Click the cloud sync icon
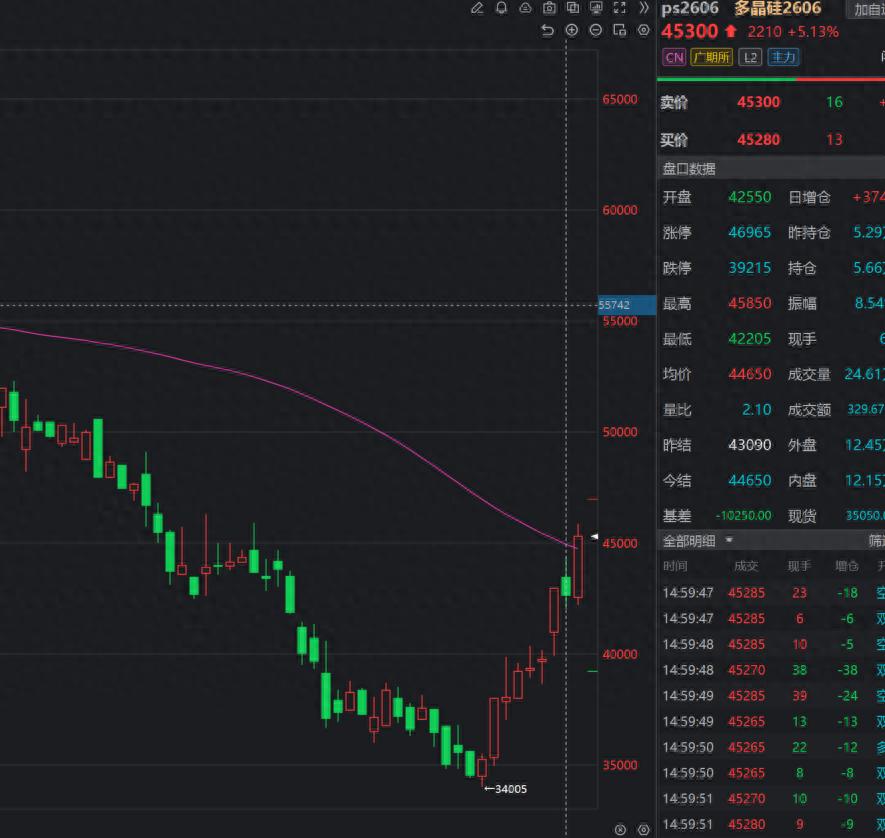885x838 pixels. 525,8
